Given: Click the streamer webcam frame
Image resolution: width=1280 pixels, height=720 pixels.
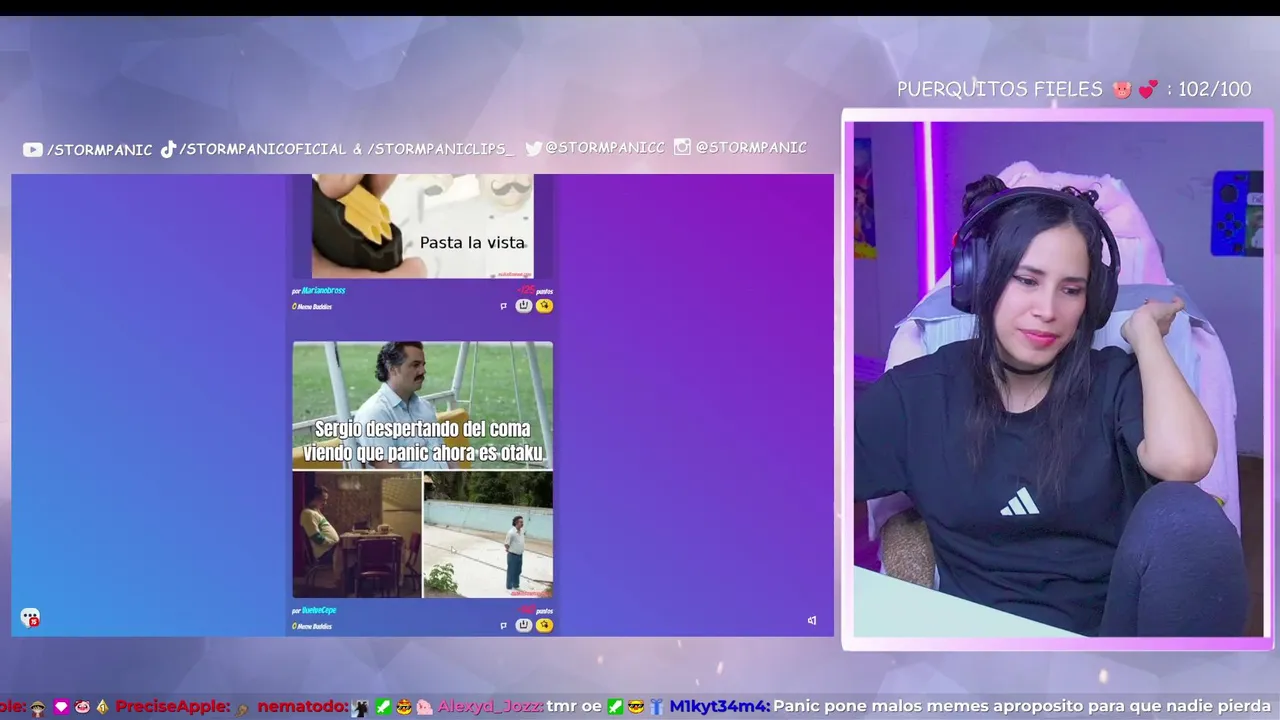Looking at the screenshot, I should 1057,380.
